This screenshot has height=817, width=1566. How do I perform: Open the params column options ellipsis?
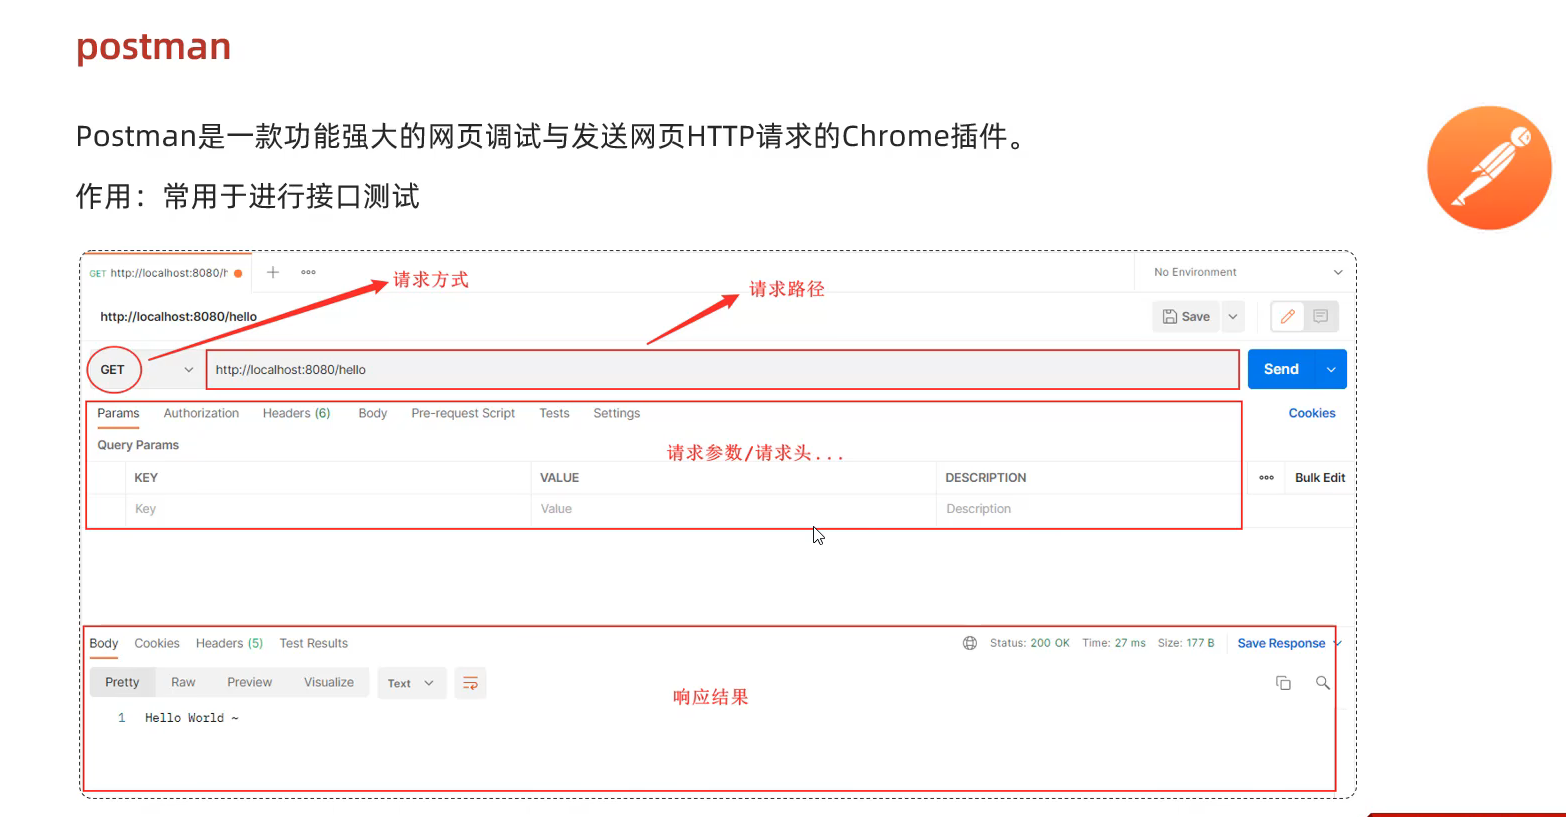pyautogui.click(x=1266, y=478)
